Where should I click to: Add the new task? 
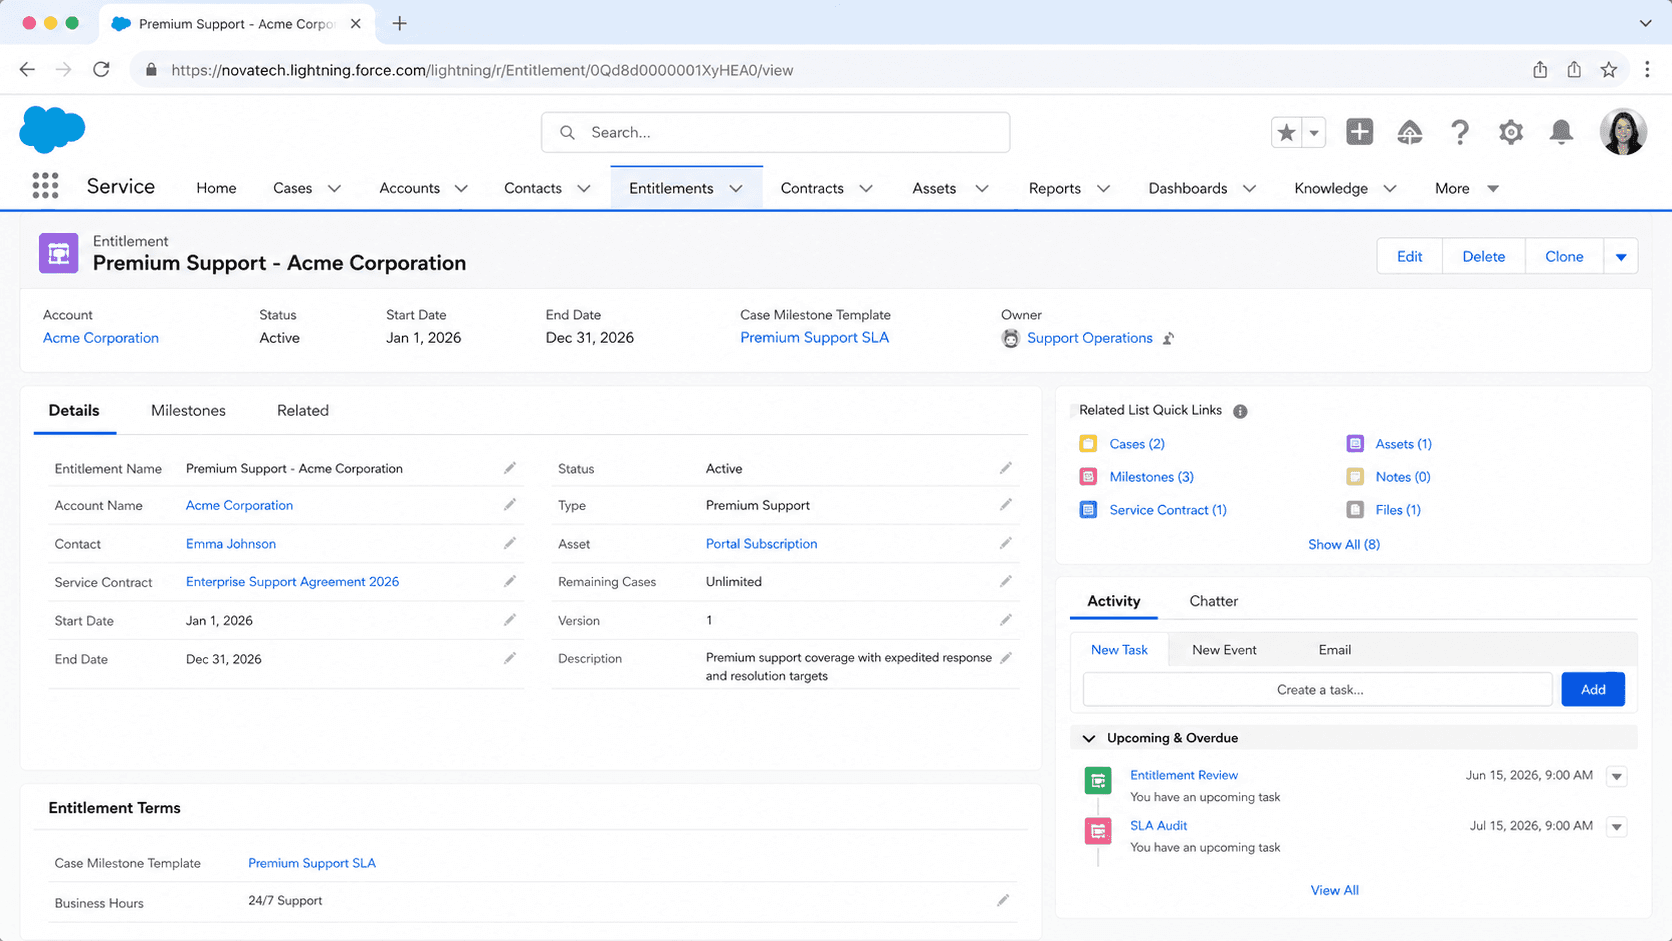pyautogui.click(x=1593, y=689)
